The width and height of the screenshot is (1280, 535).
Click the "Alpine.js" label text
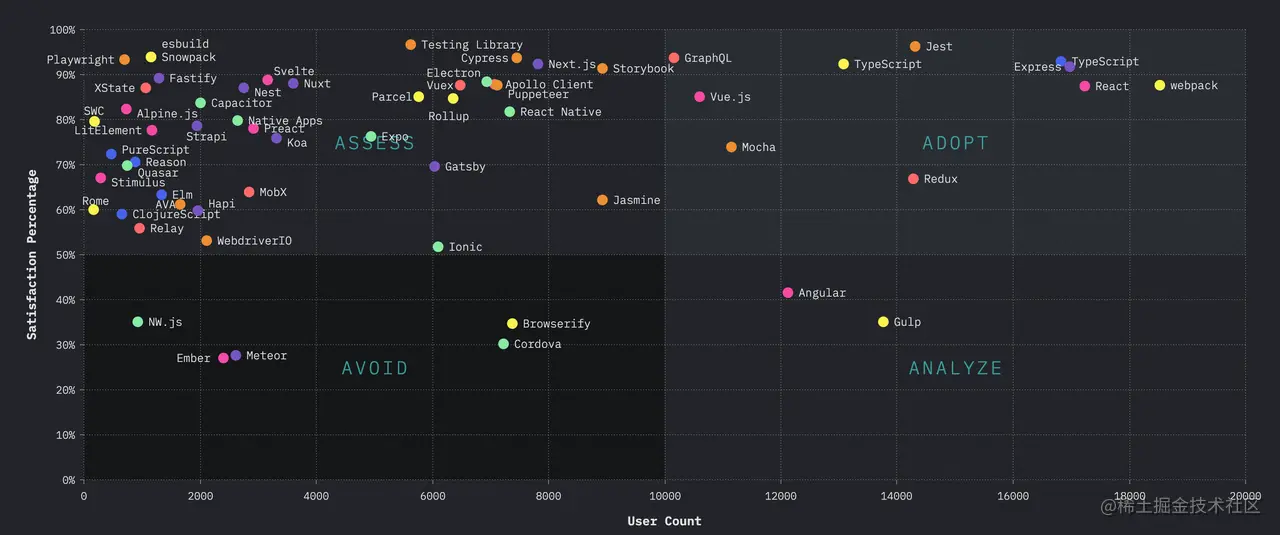(167, 114)
